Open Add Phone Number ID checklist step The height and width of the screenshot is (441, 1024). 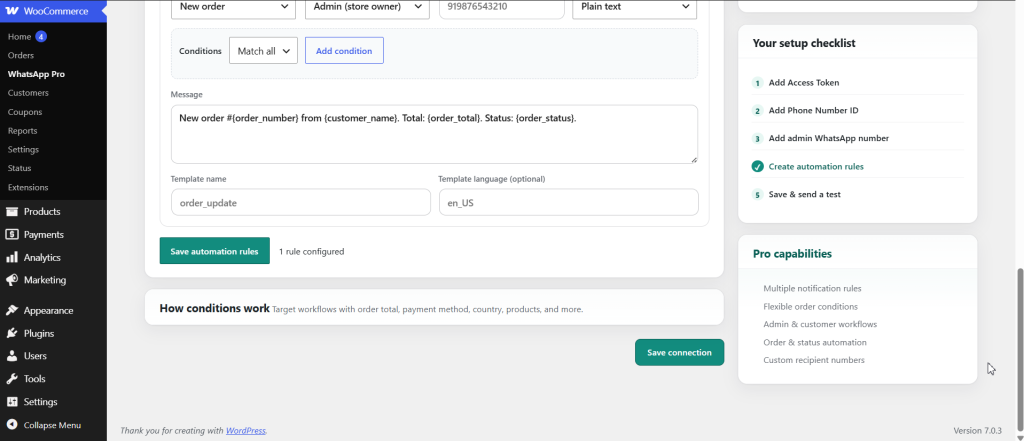coord(813,111)
